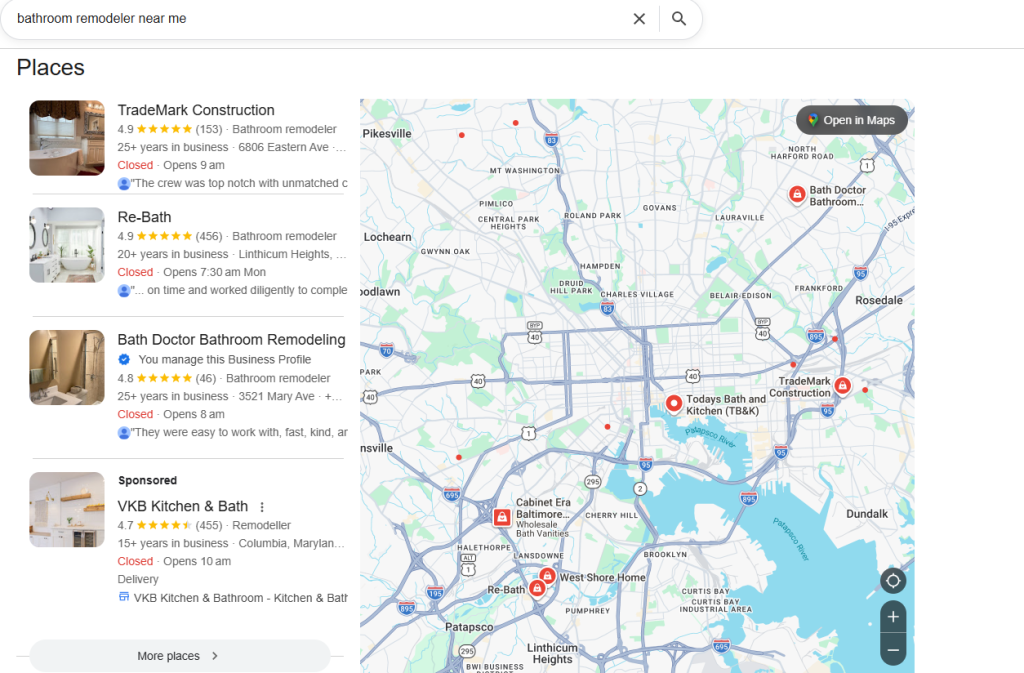The image size is (1024, 673).
Task: Open the TradeMark Construction listing title
Action: click(x=196, y=110)
